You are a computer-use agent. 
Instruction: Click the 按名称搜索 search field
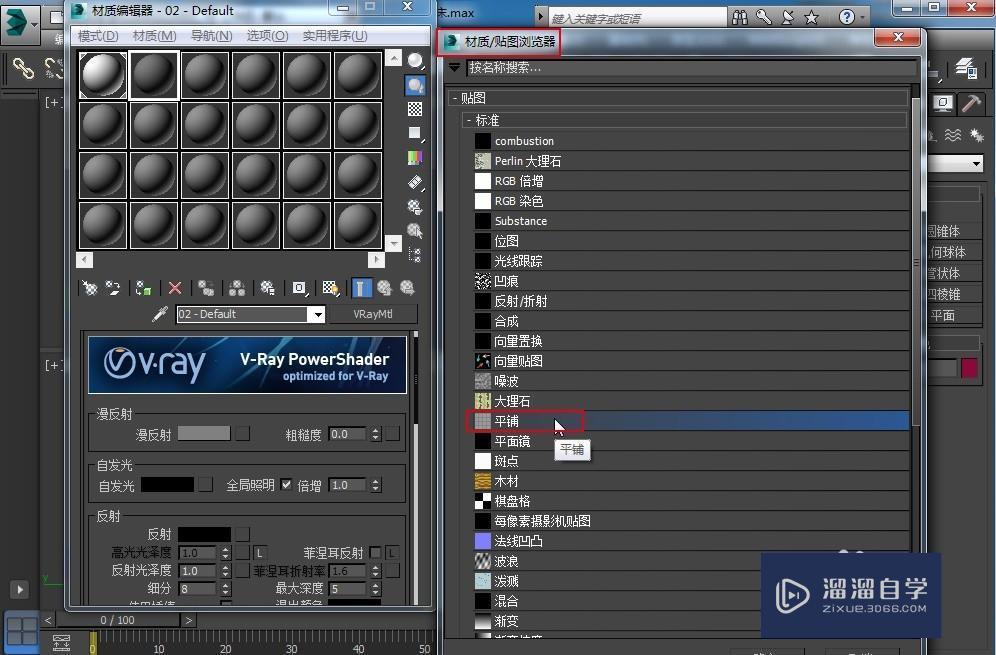692,67
